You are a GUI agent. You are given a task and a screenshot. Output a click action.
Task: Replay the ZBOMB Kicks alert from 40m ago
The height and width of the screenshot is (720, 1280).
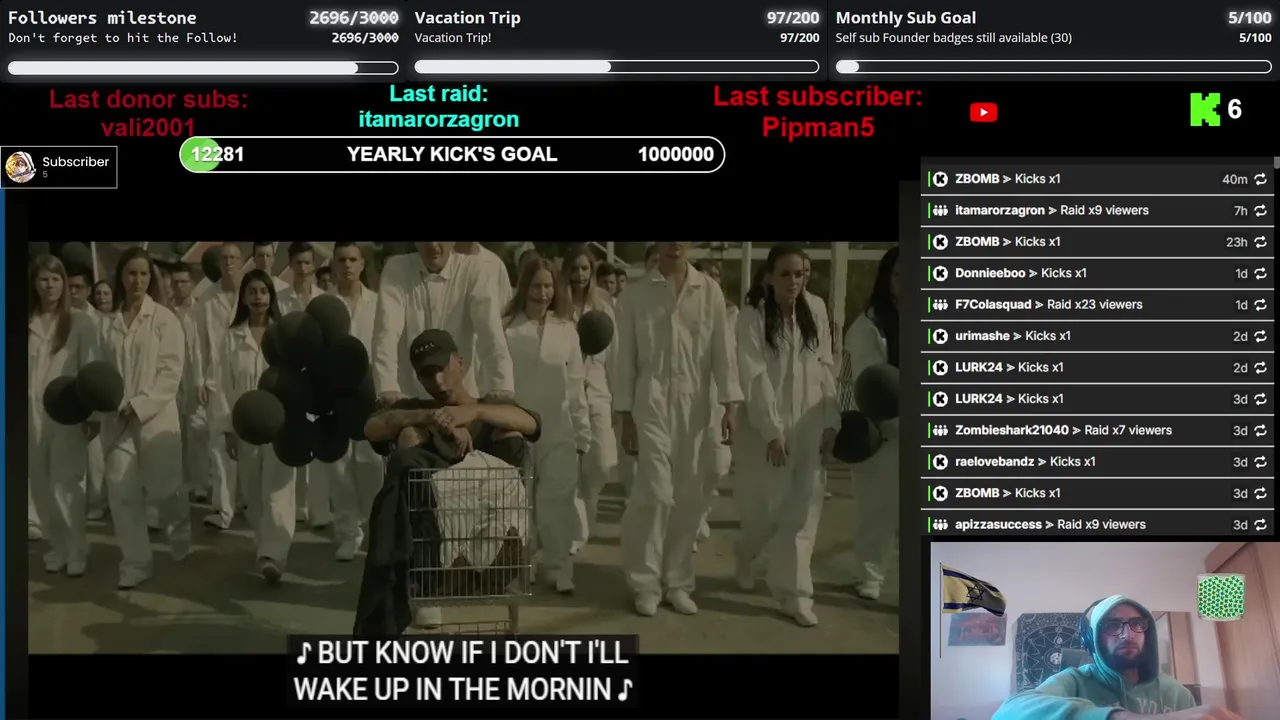click(x=1260, y=179)
